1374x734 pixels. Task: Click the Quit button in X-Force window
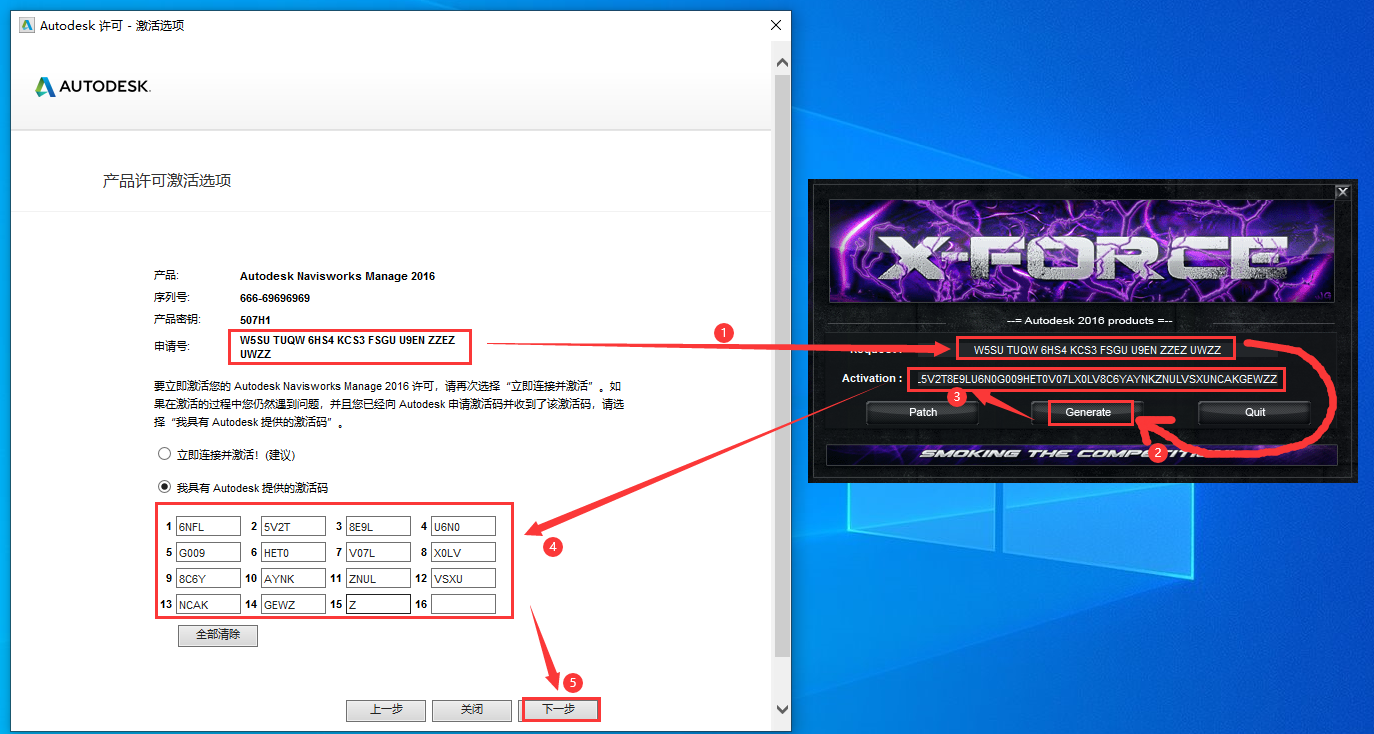coord(1255,412)
